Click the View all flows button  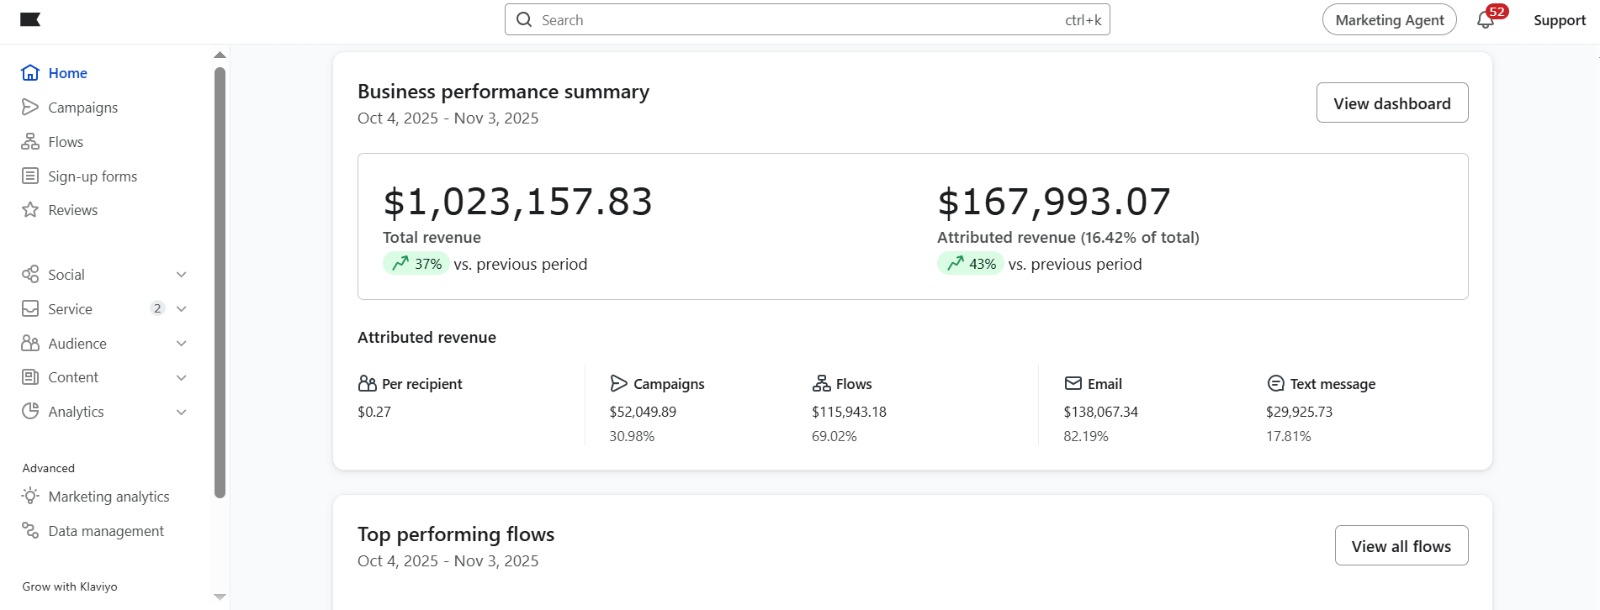1401,546
